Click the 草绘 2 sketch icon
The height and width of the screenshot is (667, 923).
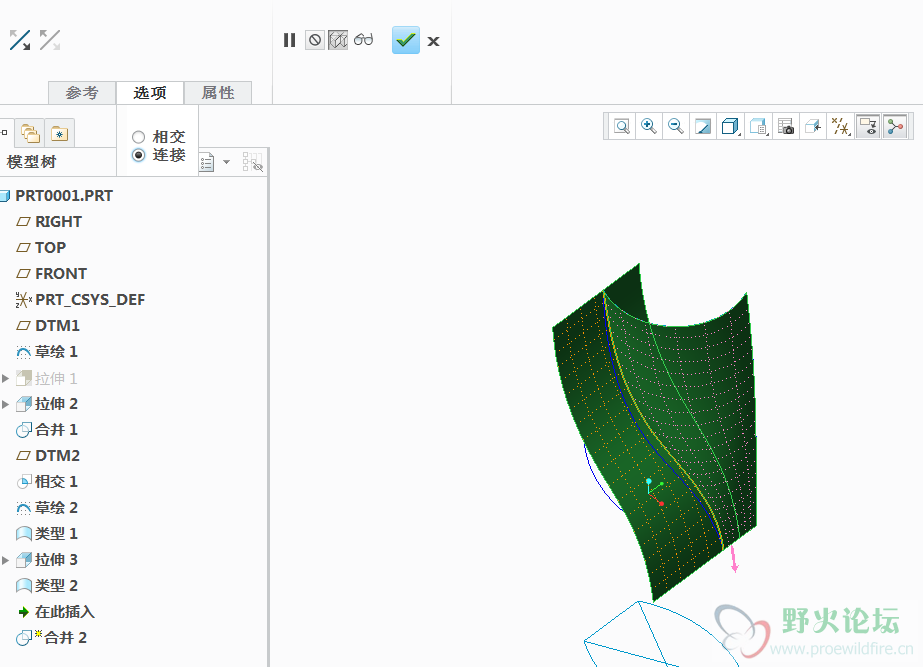click(x=24, y=508)
